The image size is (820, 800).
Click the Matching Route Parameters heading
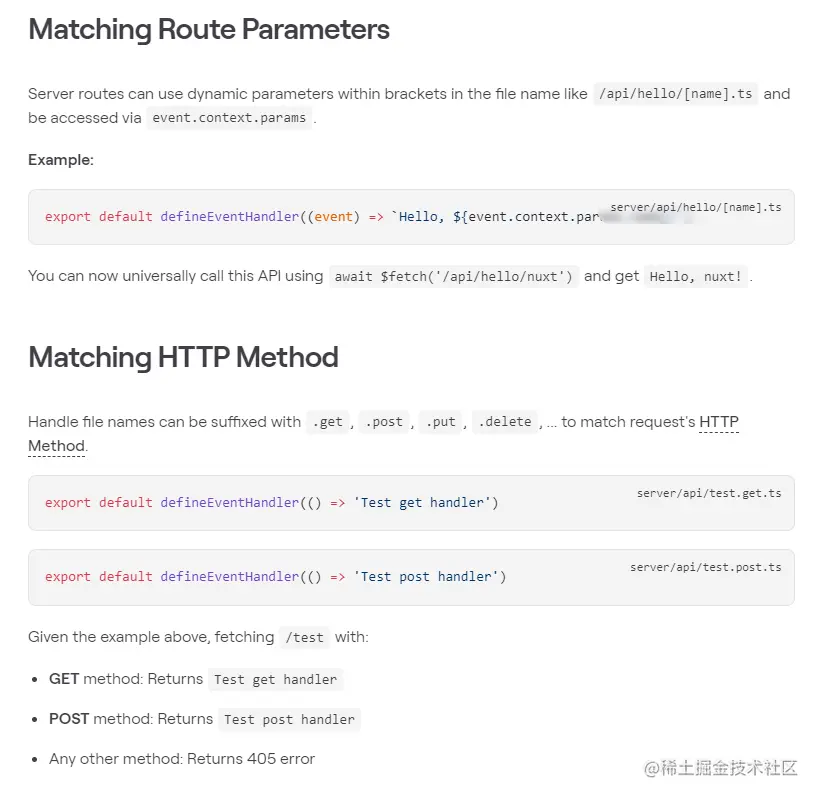[x=209, y=29]
